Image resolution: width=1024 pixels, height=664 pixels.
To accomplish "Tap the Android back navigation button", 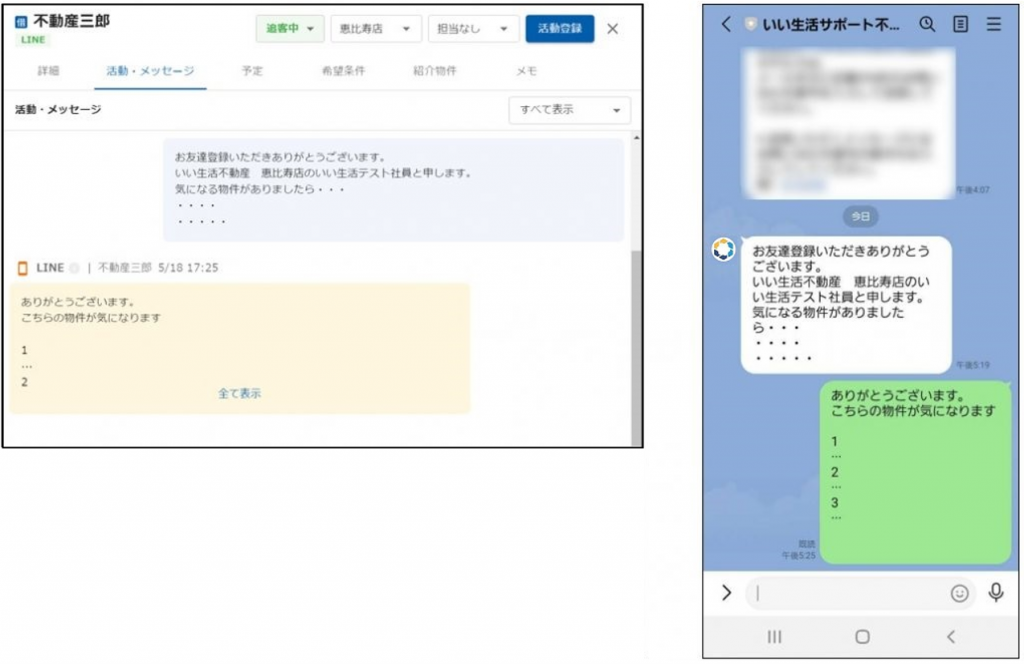I will pos(951,637).
